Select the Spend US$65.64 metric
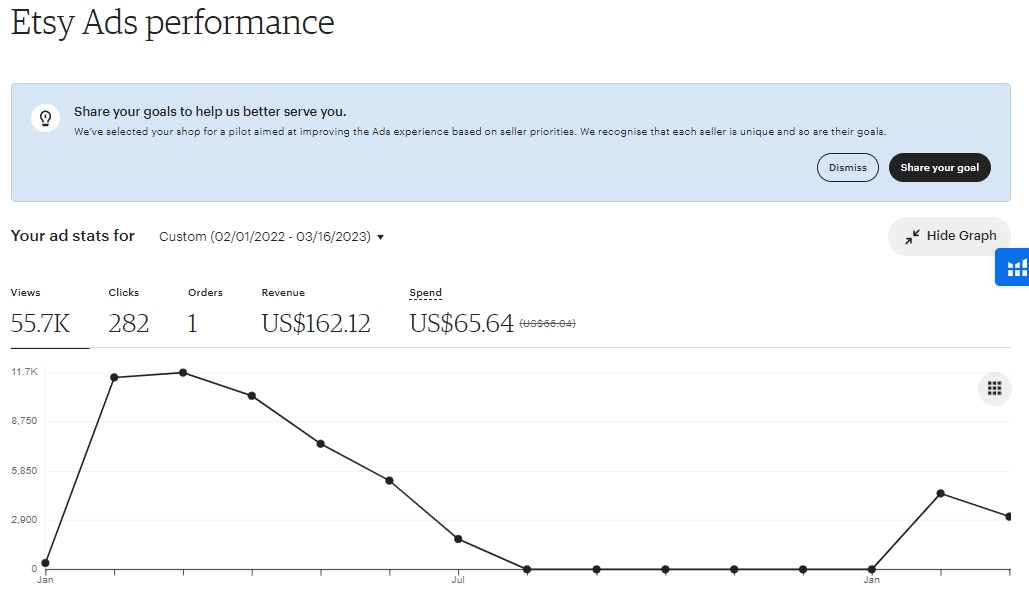The width and height of the screenshot is (1029, 593). pos(461,323)
